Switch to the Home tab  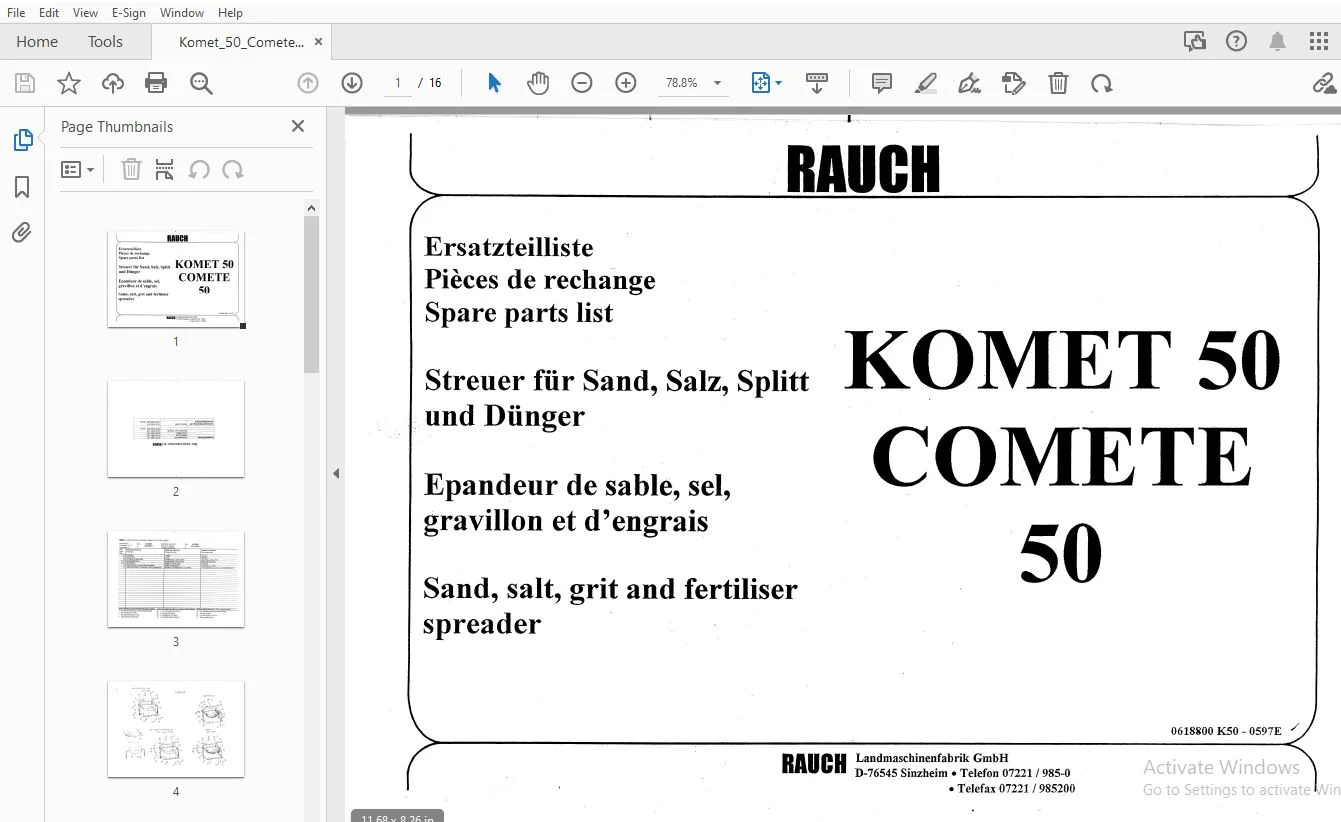pyautogui.click(x=37, y=42)
